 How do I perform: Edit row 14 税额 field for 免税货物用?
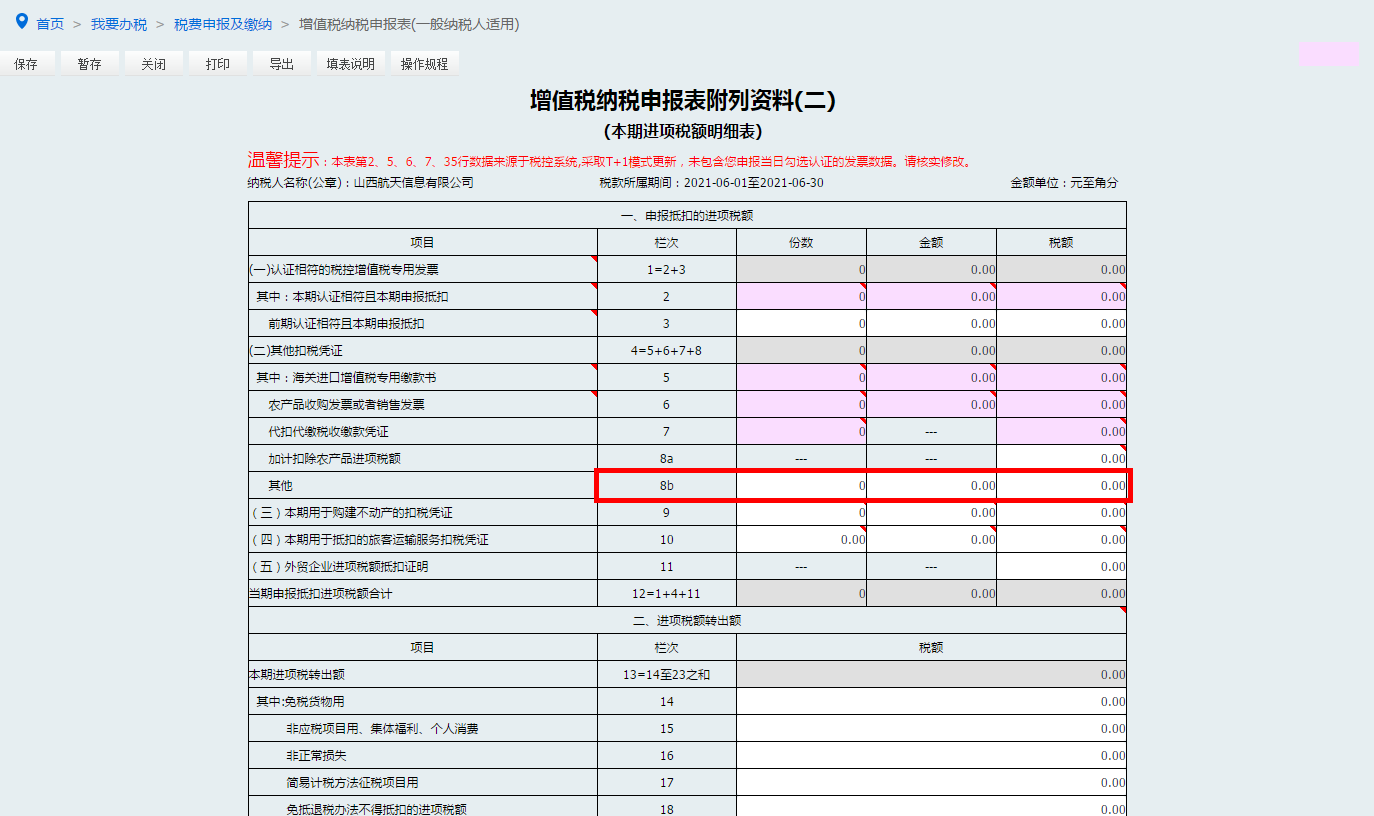coord(932,702)
